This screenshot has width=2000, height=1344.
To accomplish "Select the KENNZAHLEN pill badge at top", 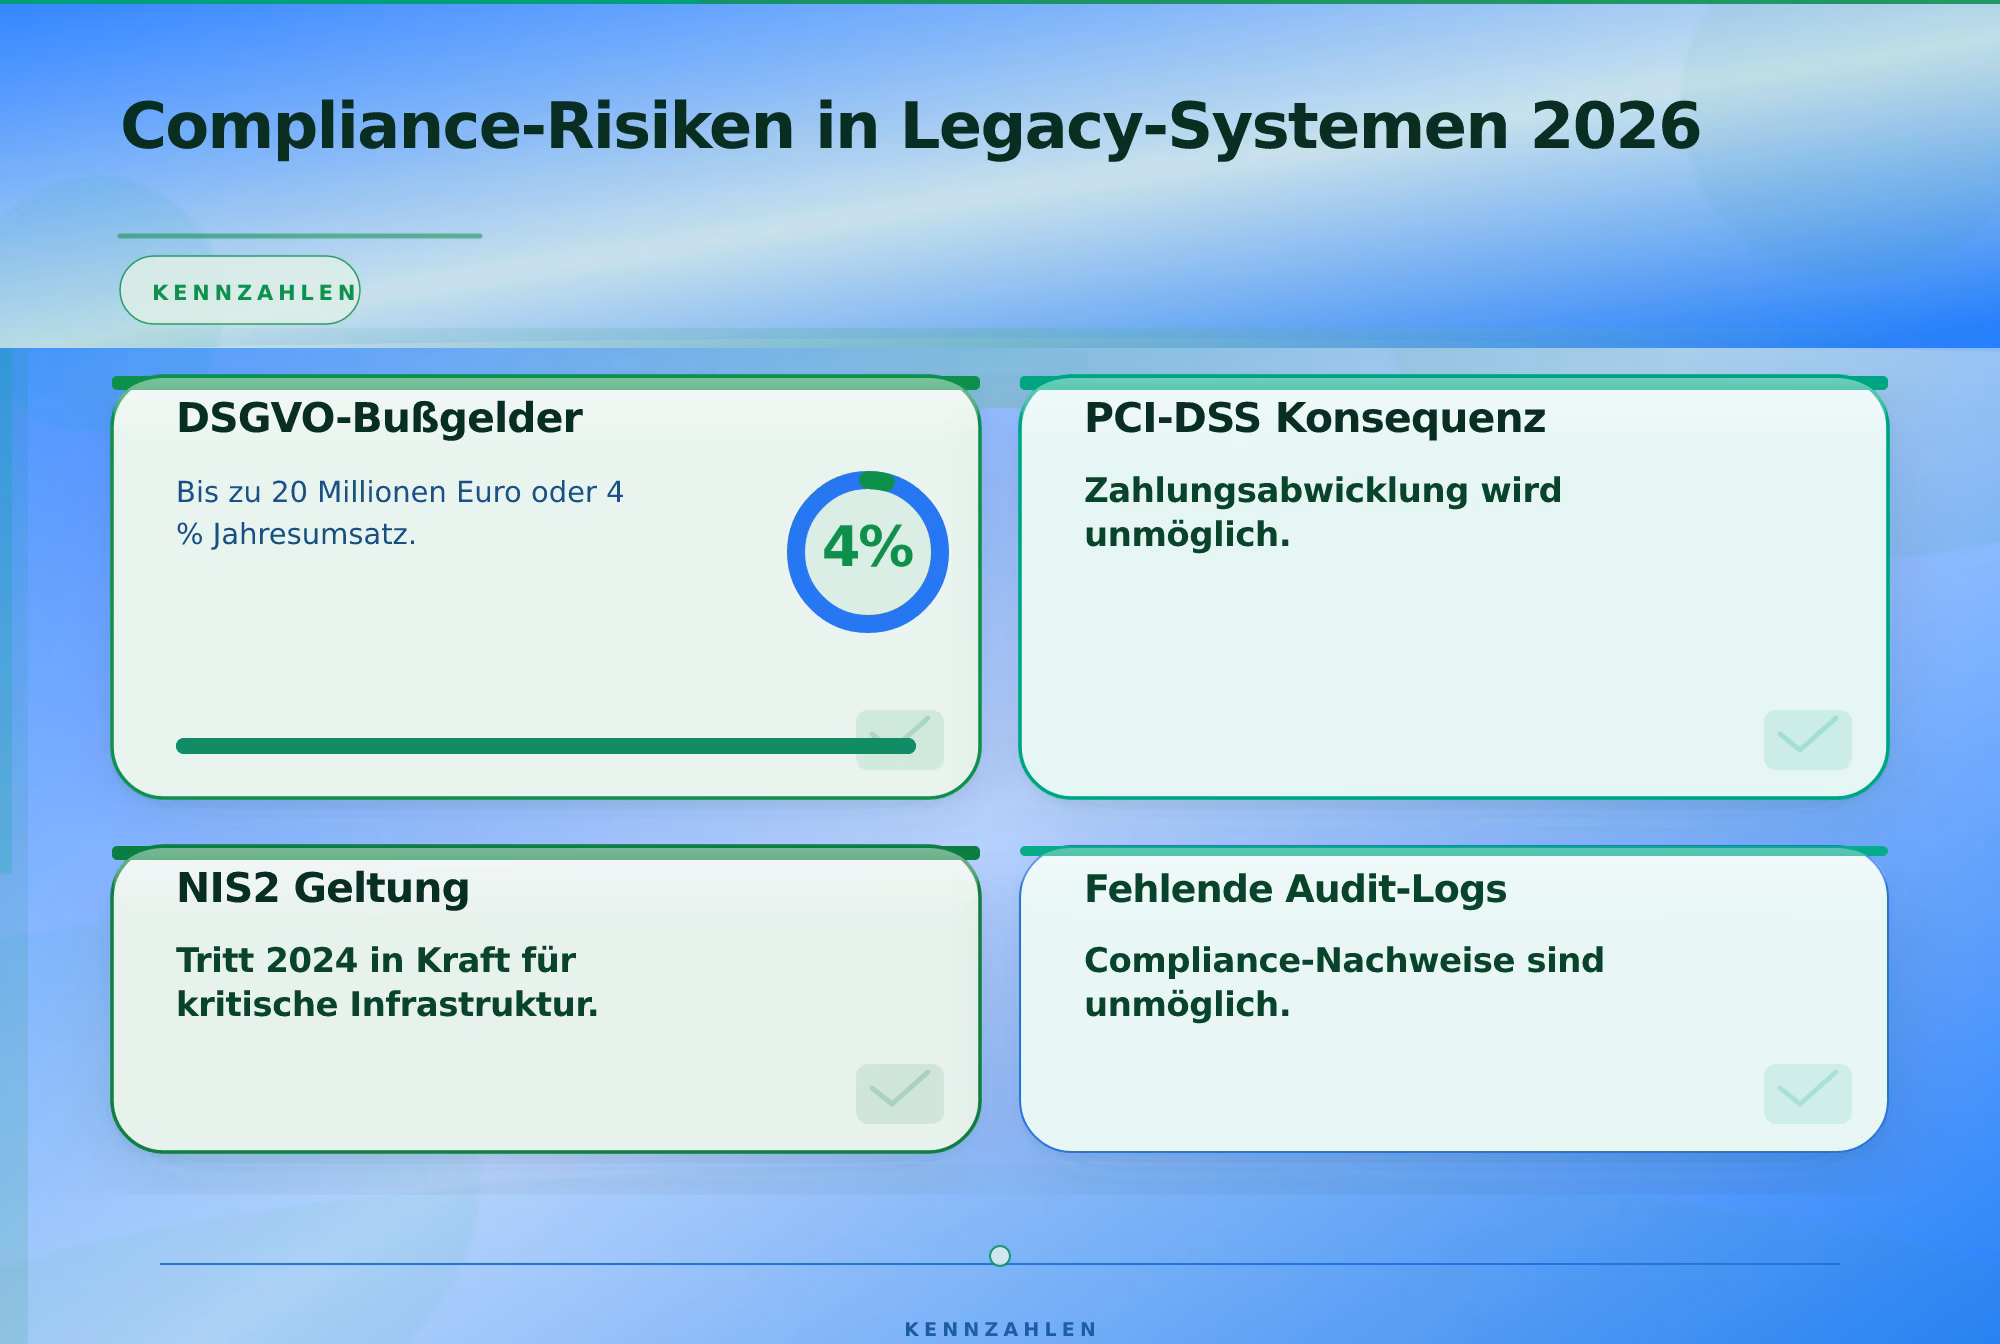I will pyautogui.click(x=240, y=290).
